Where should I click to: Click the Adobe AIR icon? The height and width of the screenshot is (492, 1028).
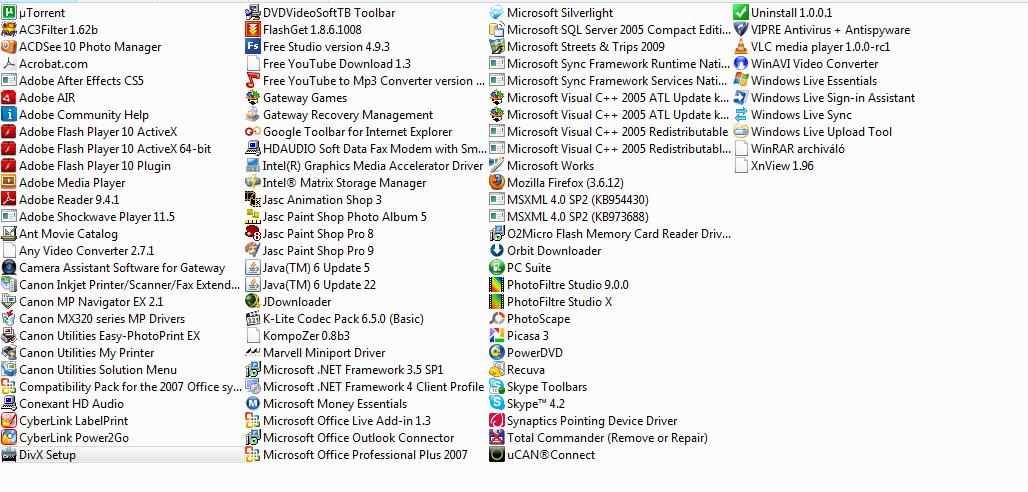pyautogui.click(x=9, y=98)
